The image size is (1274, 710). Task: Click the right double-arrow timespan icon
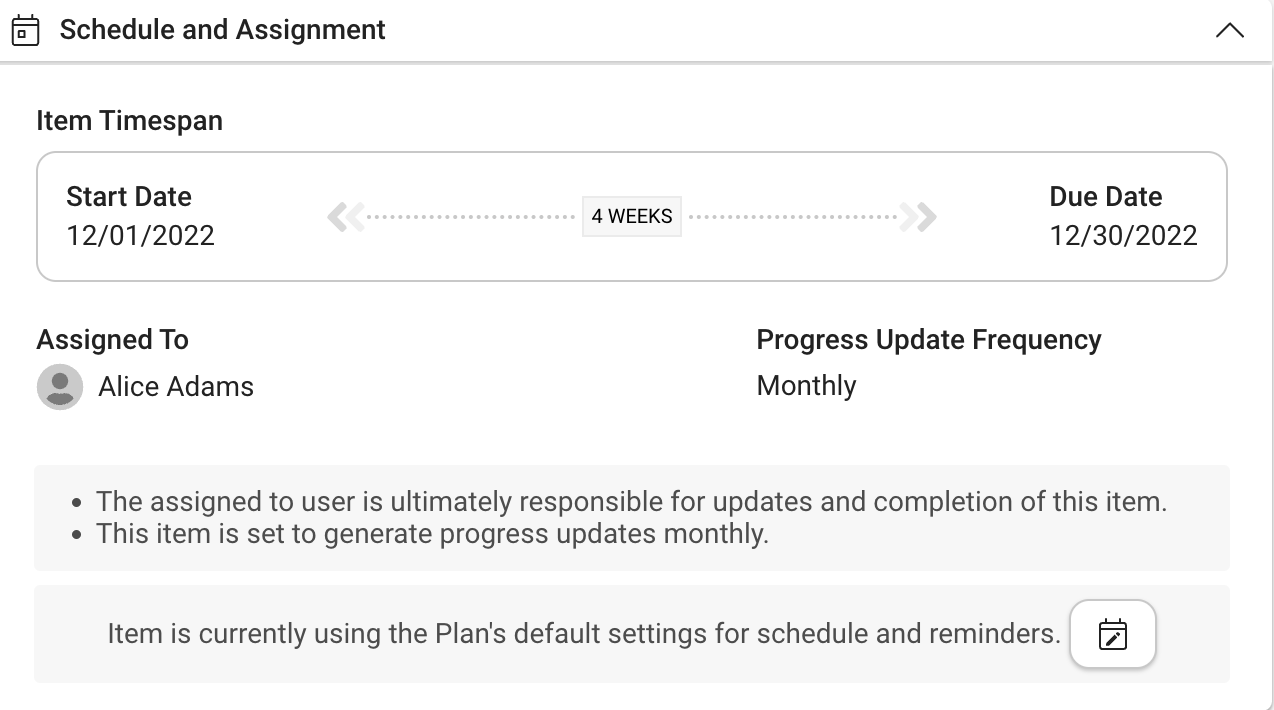coord(918,216)
